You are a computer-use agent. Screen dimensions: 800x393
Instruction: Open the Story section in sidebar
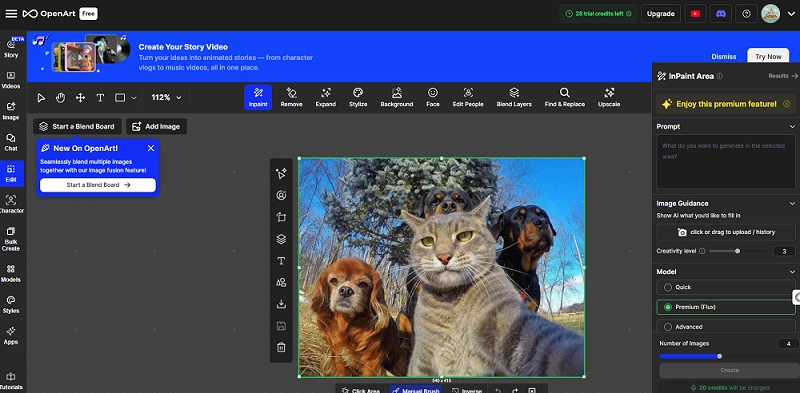(x=11, y=48)
